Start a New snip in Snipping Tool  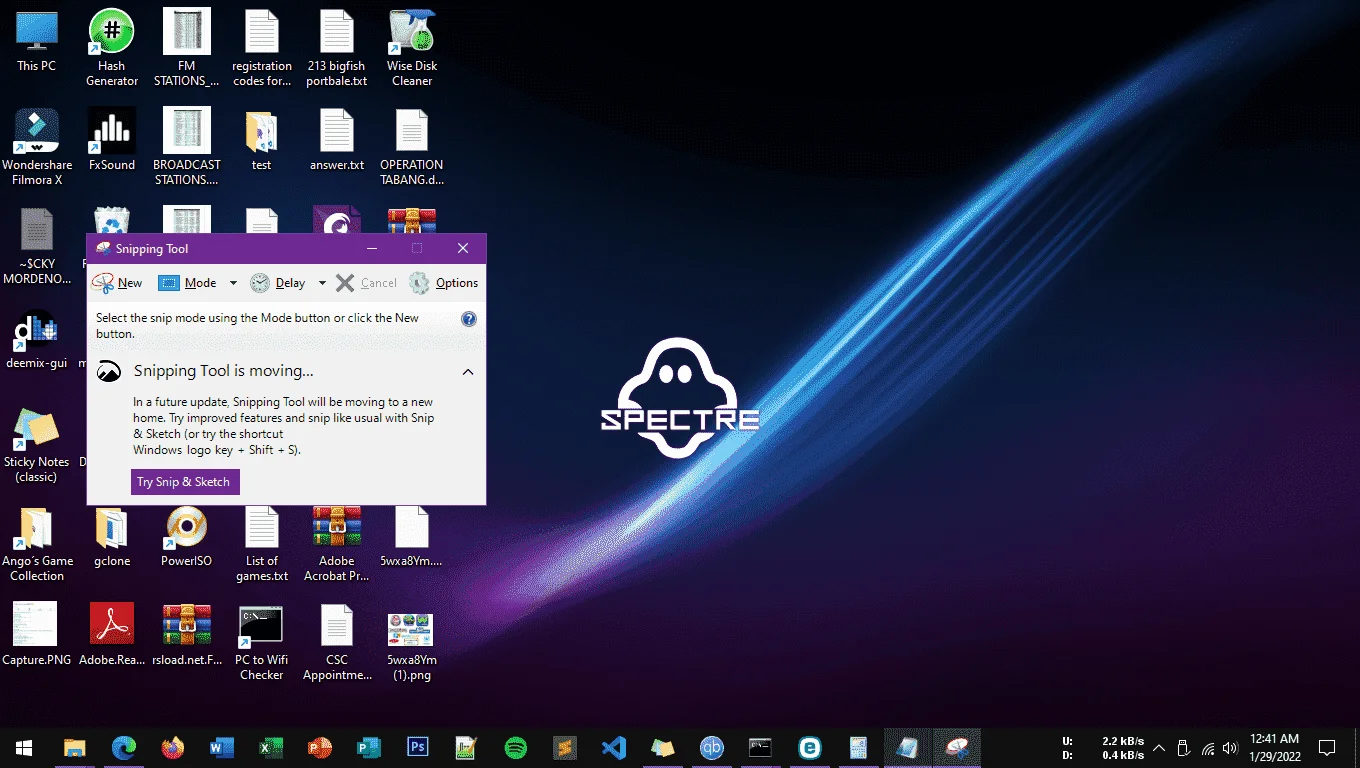click(x=117, y=283)
